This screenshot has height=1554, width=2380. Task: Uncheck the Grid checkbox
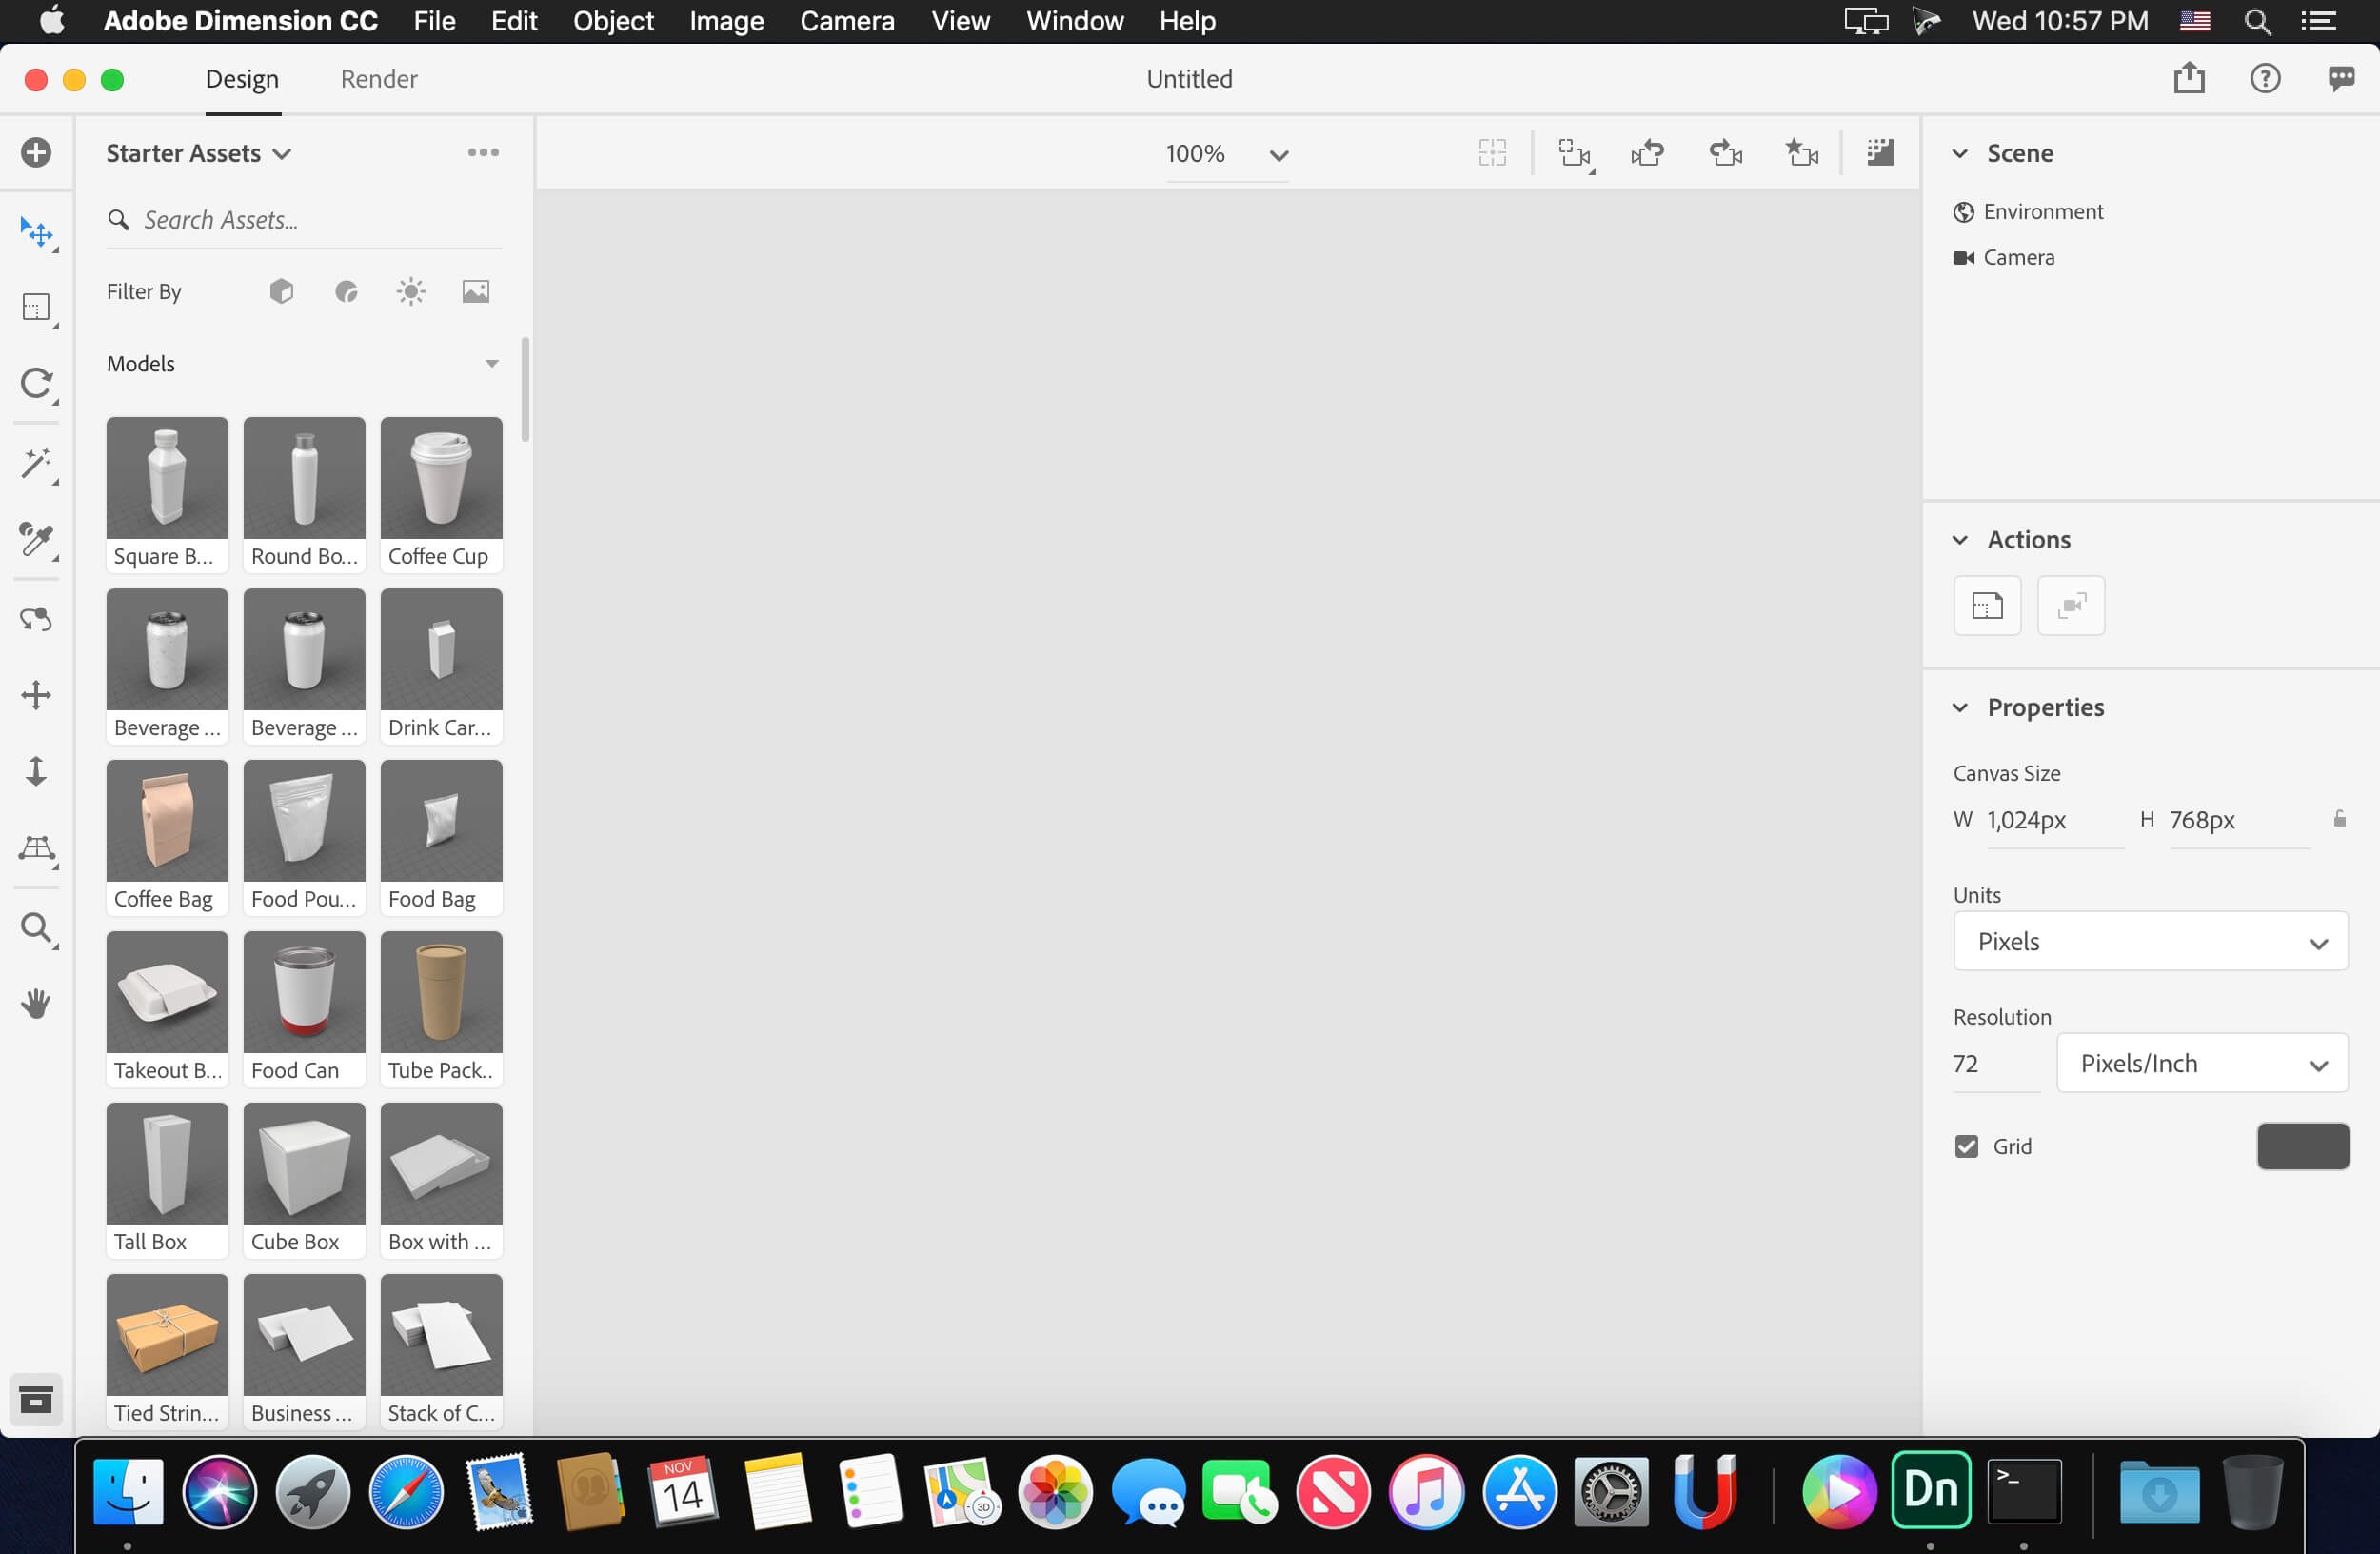click(1966, 1146)
